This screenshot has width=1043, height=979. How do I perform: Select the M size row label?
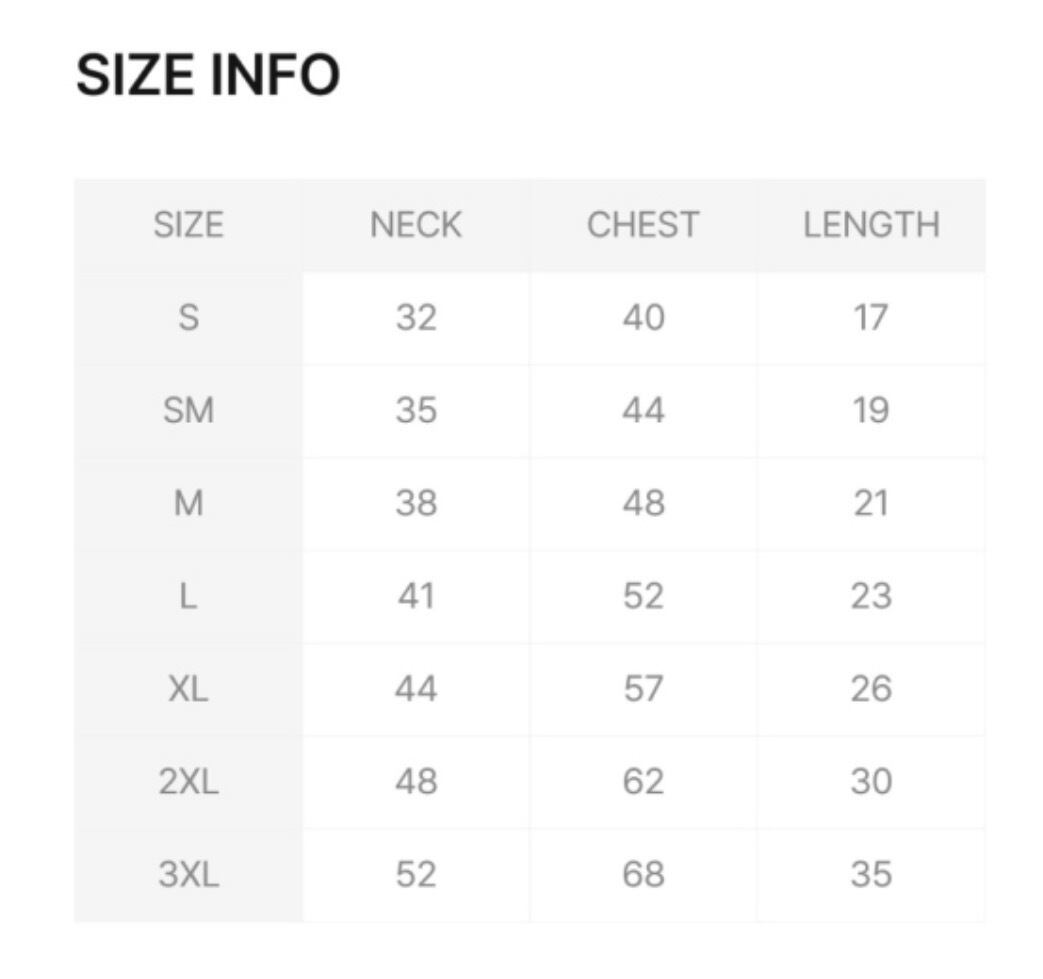click(188, 503)
